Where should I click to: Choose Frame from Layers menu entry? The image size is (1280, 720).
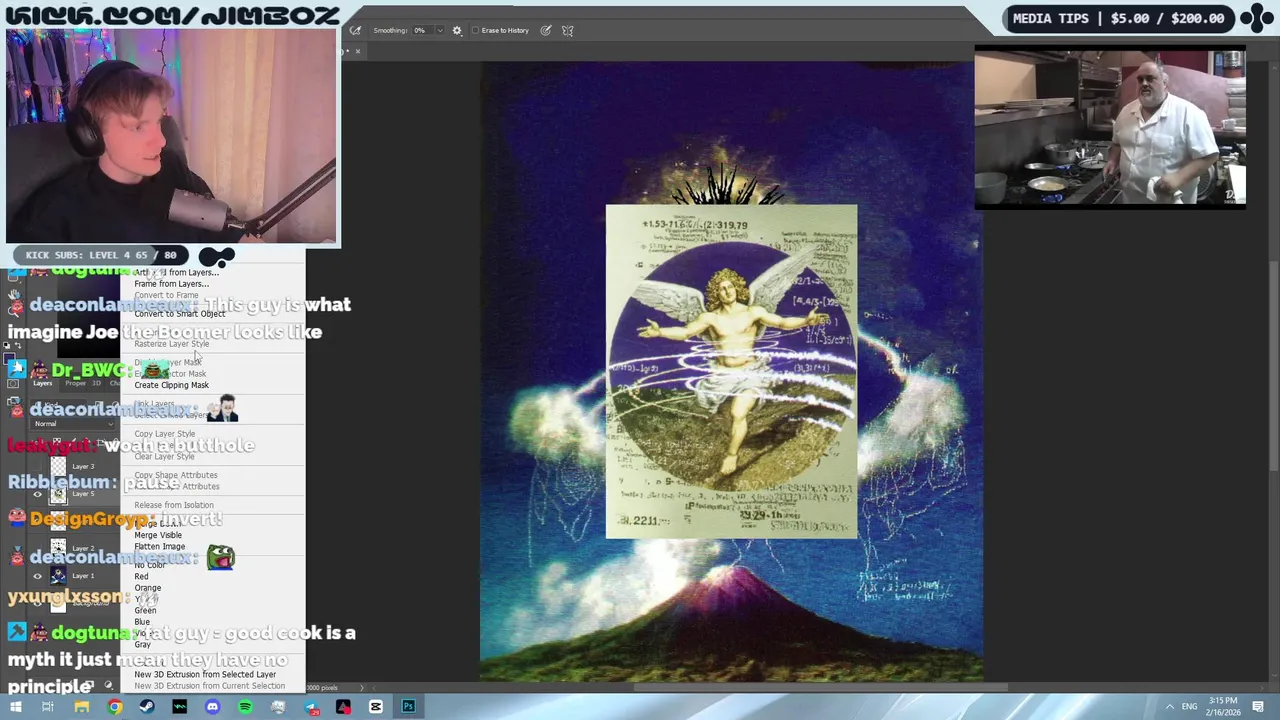171,284
